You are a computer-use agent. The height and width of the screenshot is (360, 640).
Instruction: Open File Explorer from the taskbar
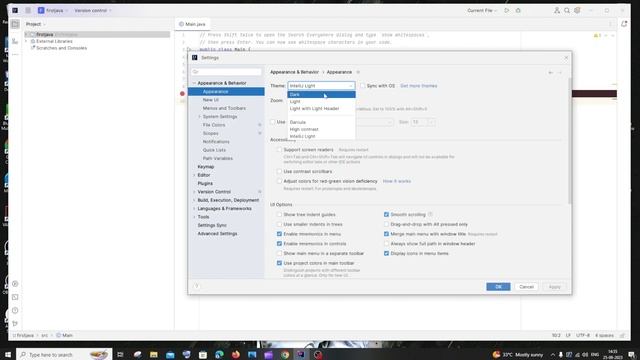pos(153,355)
